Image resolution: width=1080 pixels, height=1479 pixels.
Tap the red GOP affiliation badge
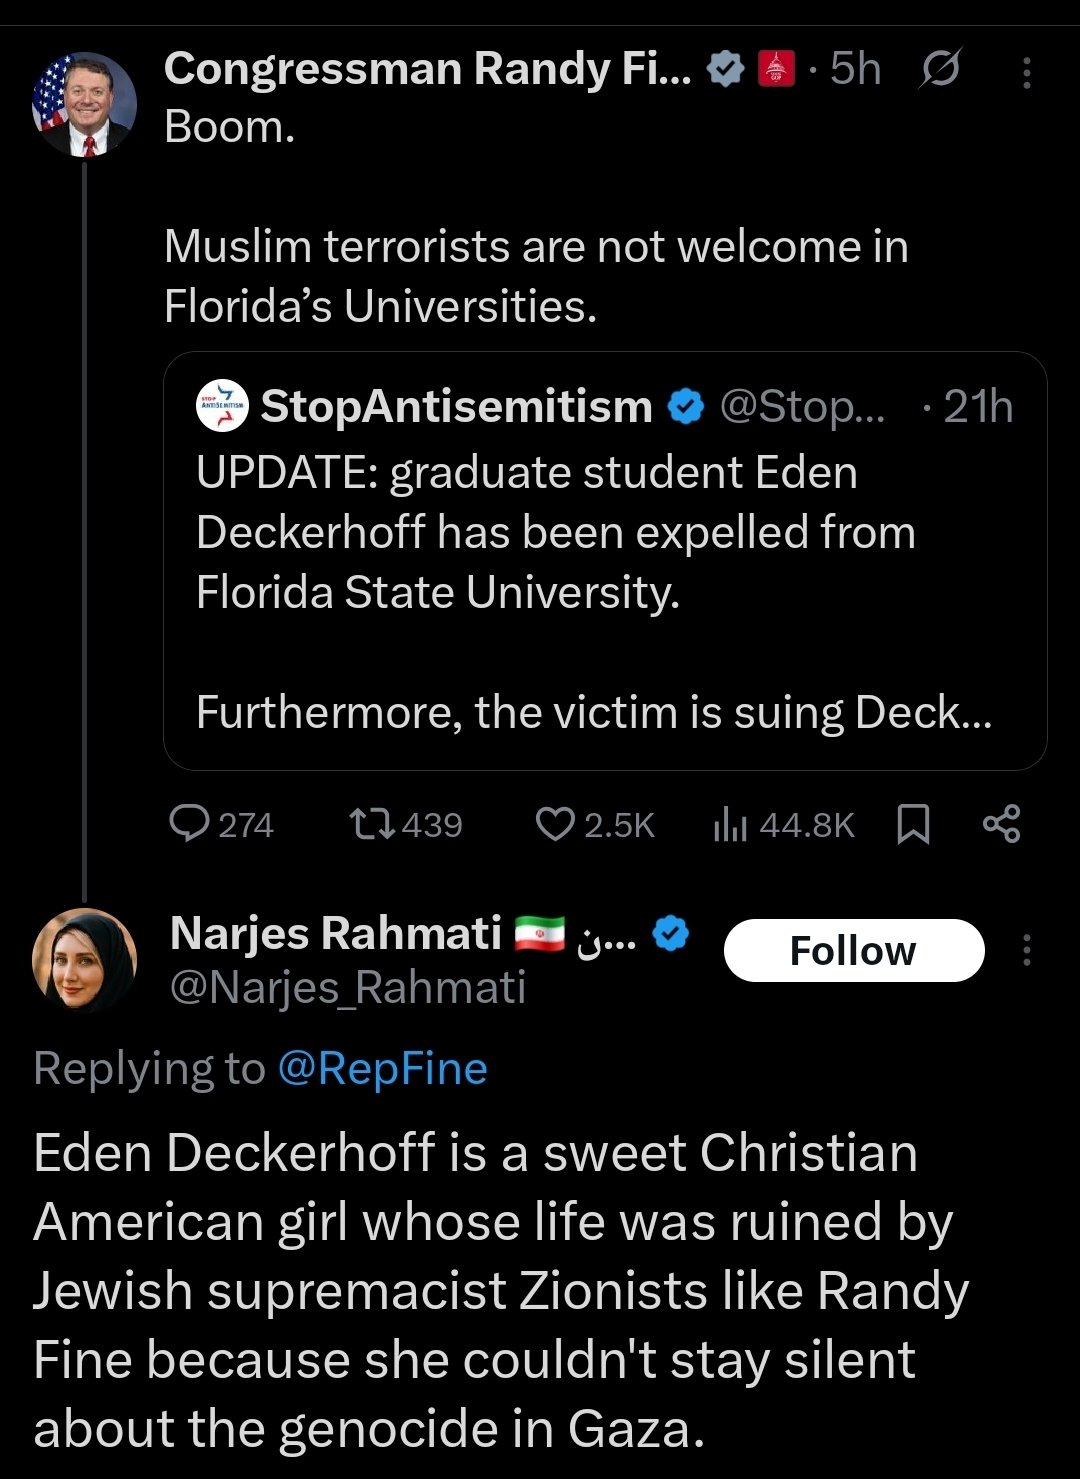[777, 70]
